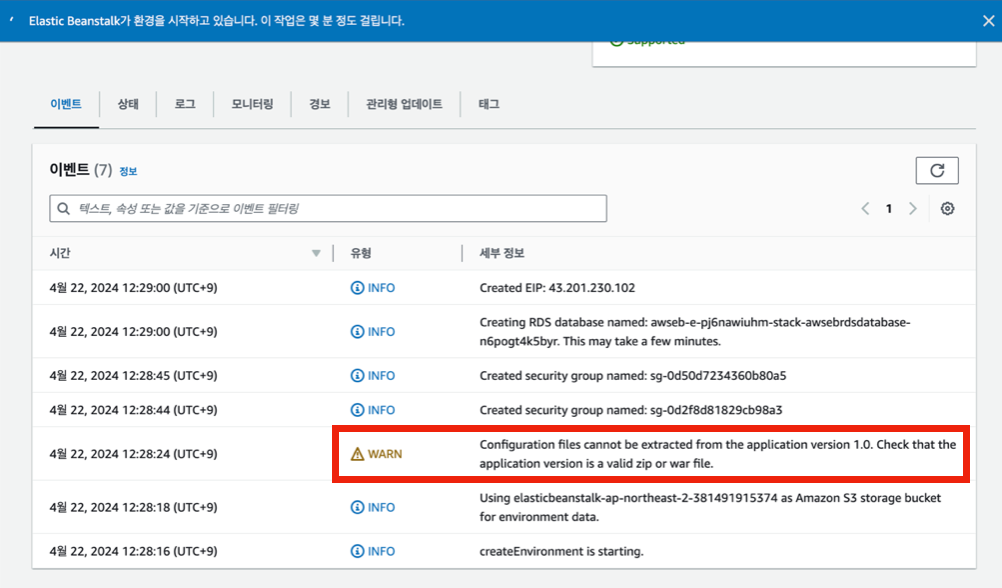
Task: Refresh the events list
Action: click(937, 171)
